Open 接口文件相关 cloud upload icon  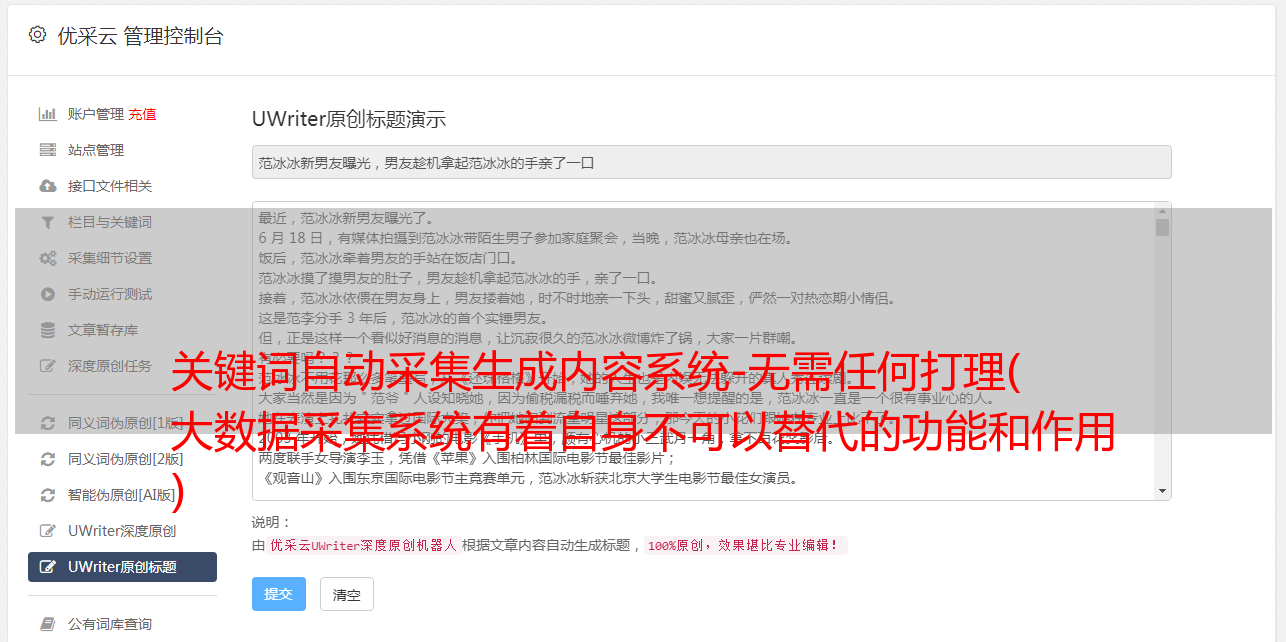tap(47, 186)
